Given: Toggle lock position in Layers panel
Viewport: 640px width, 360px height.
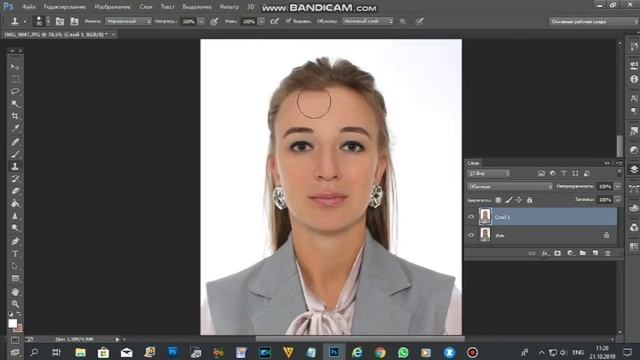Looking at the screenshot, I should [x=519, y=200].
